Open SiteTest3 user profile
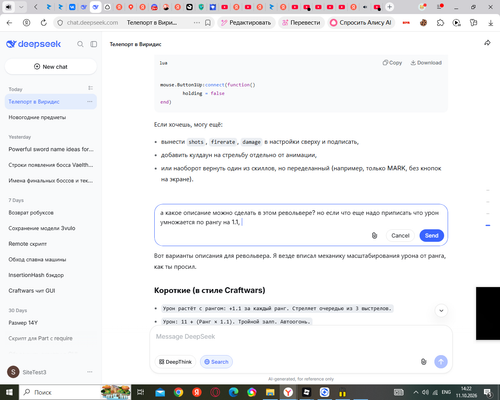The height and width of the screenshot is (400, 500). coord(27,372)
